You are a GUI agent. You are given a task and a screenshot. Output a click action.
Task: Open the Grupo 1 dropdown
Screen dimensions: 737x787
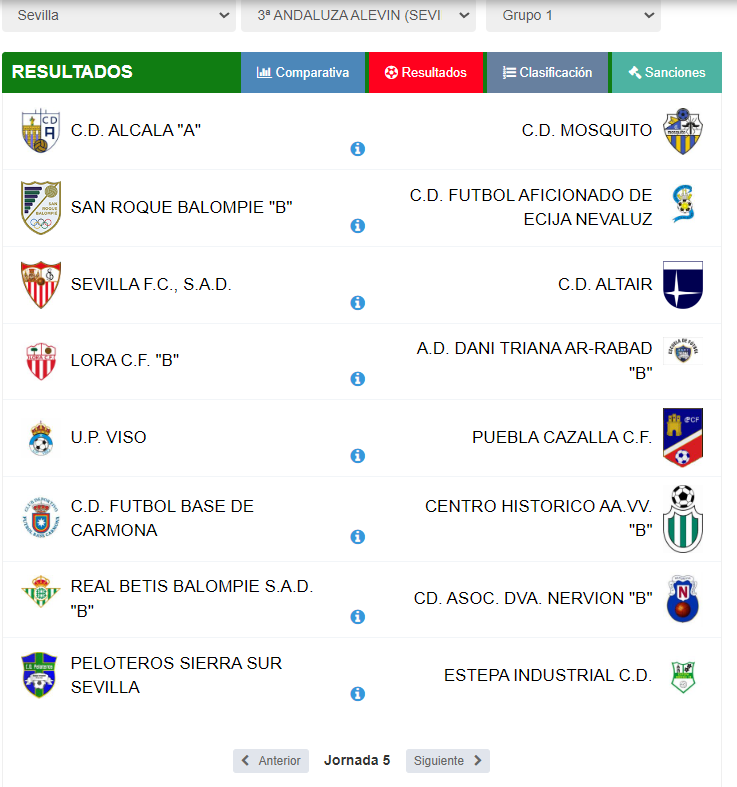pyautogui.click(x=573, y=16)
